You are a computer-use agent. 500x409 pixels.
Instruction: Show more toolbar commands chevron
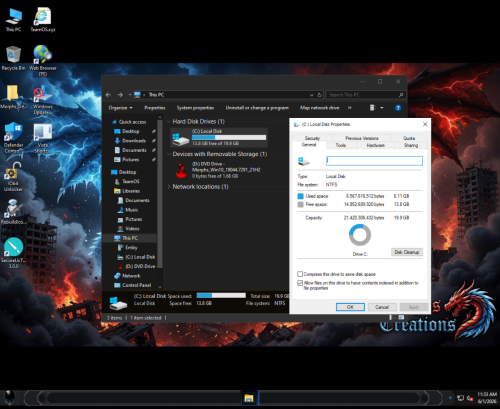(x=349, y=108)
